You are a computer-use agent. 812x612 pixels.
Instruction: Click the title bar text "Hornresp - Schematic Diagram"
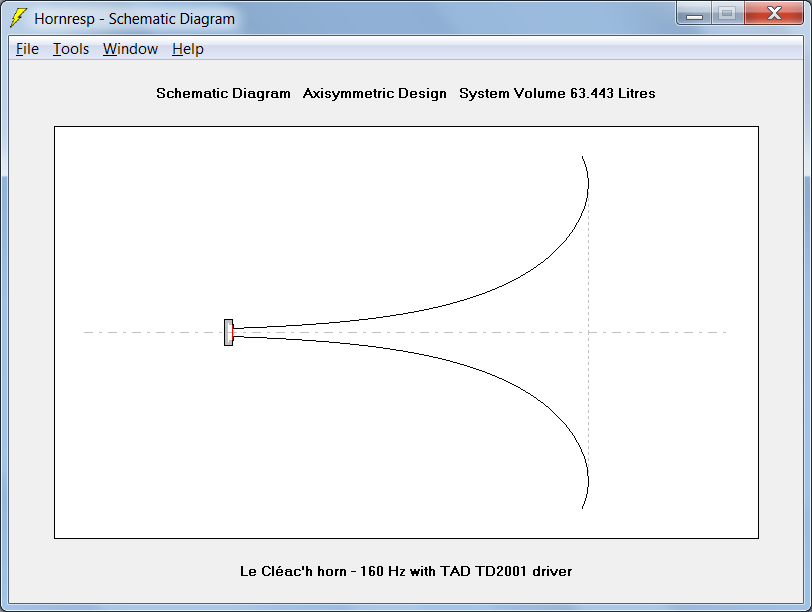click(x=135, y=19)
